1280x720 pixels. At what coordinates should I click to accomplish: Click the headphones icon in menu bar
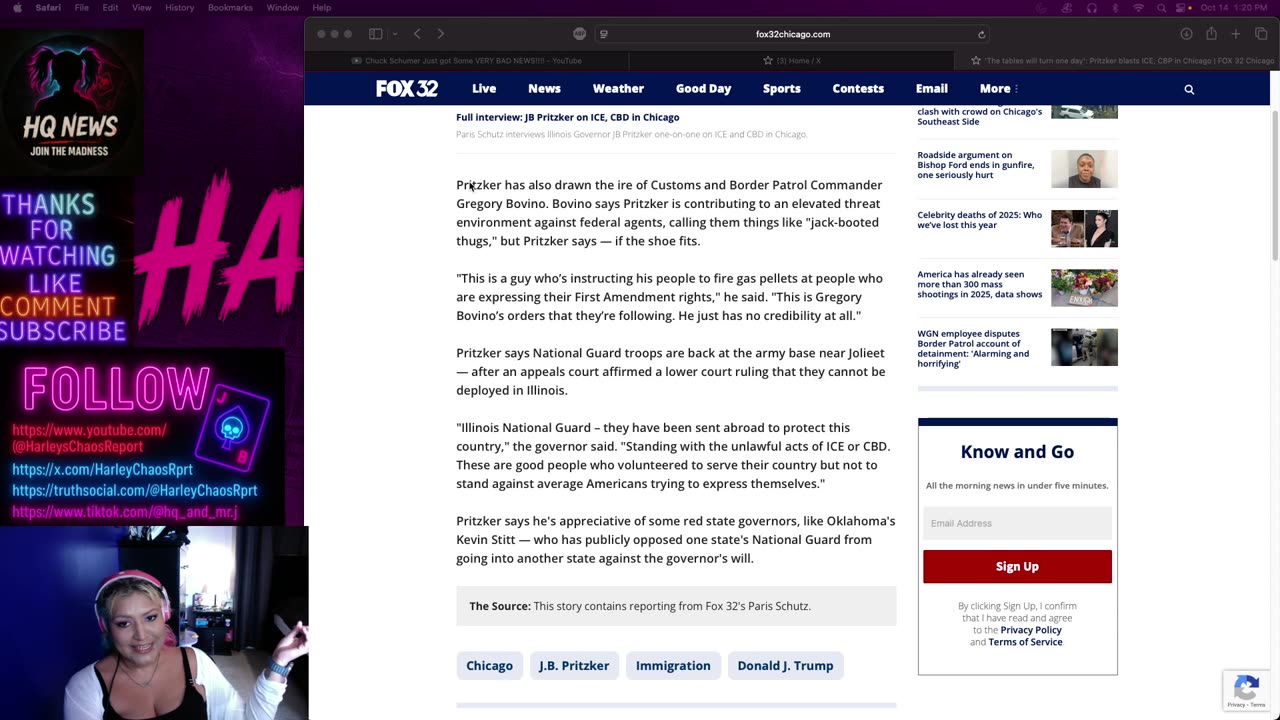(1091, 7)
